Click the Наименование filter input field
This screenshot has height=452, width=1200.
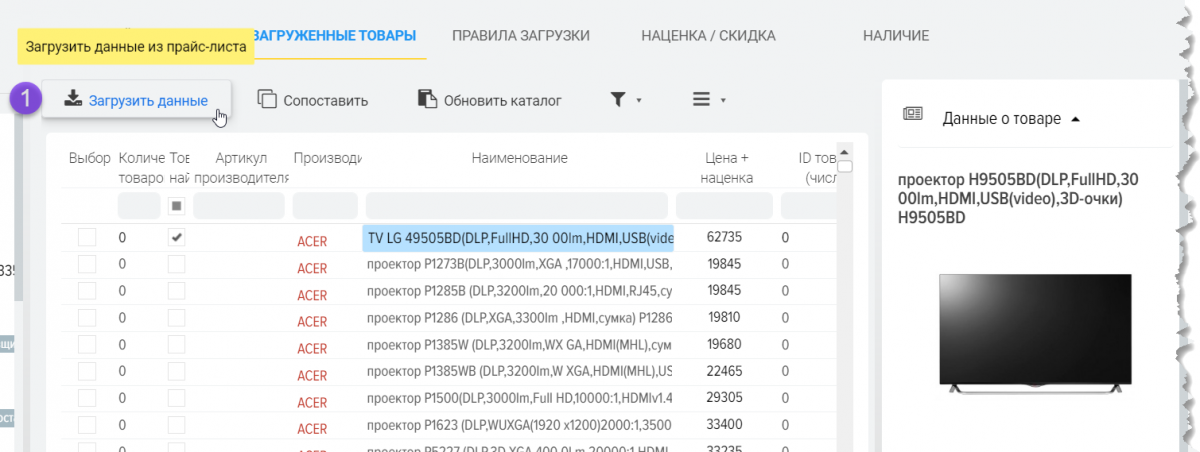(x=517, y=206)
